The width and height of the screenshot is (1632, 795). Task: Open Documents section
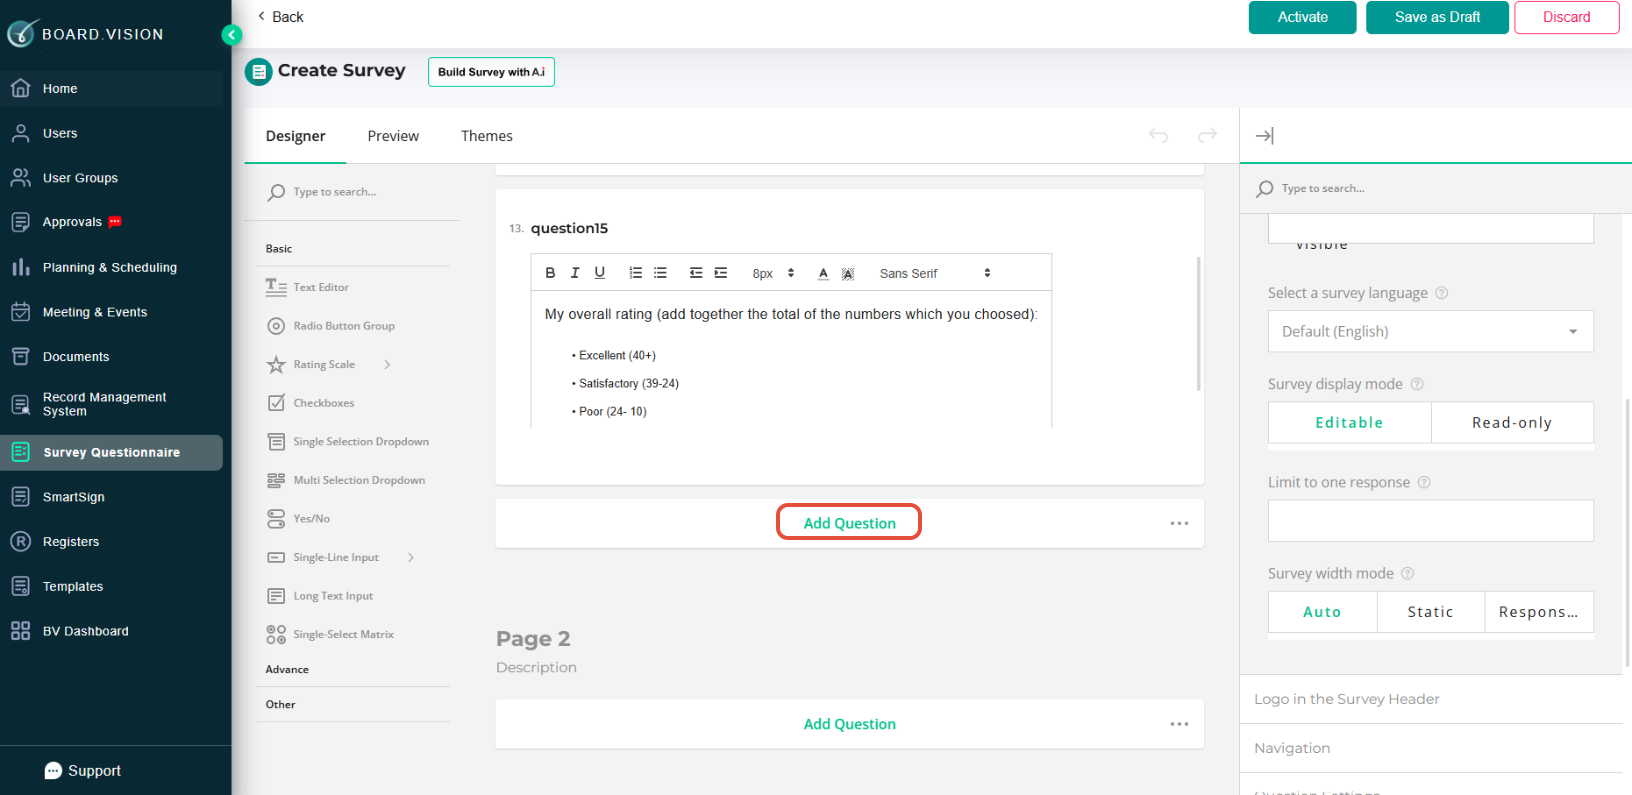point(111,357)
